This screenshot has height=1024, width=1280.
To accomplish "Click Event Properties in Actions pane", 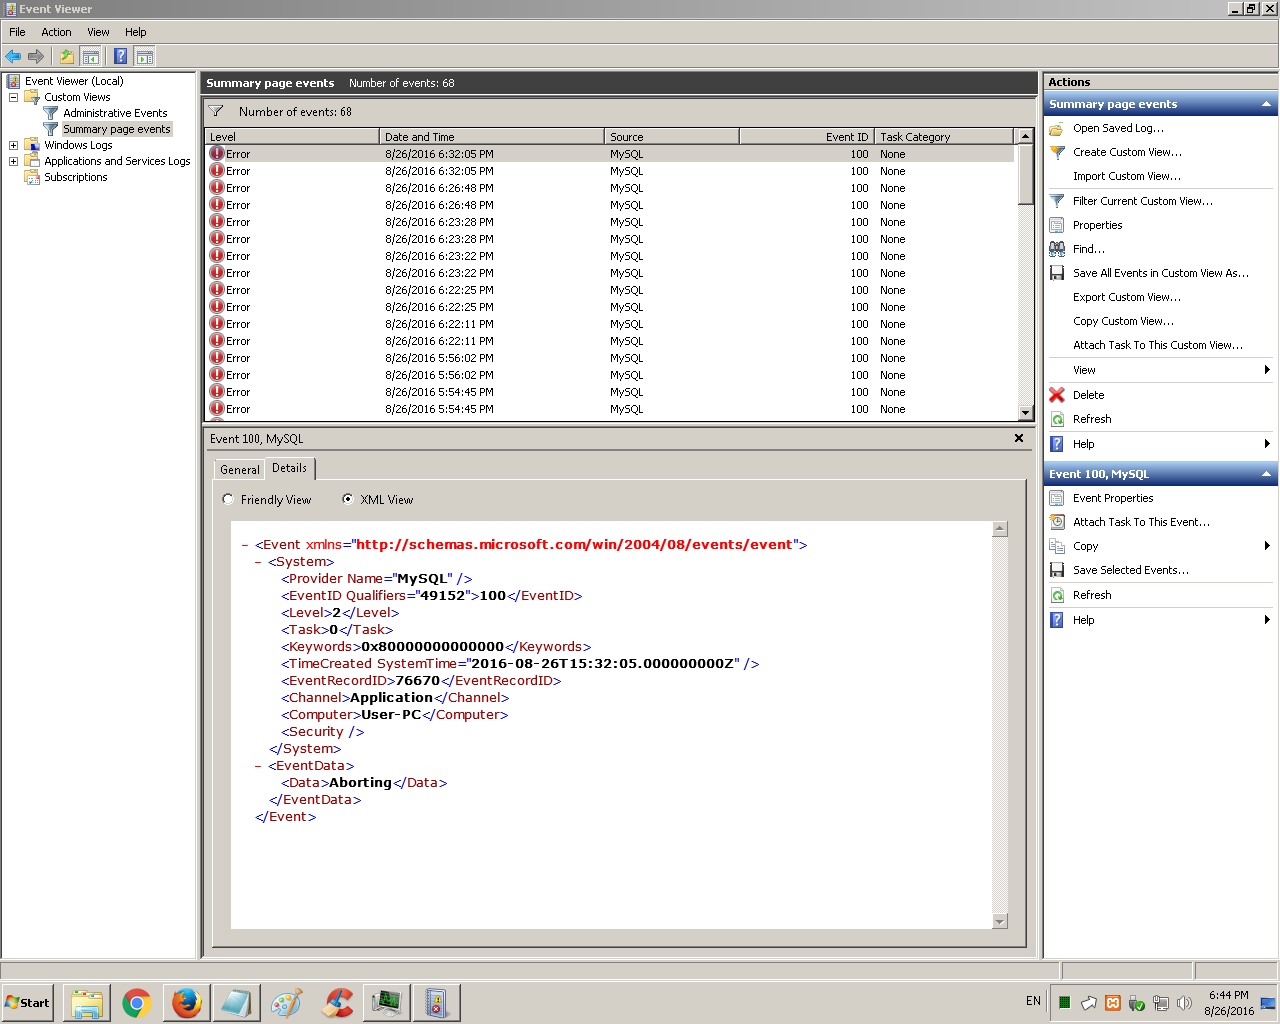I will coord(1113,498).
